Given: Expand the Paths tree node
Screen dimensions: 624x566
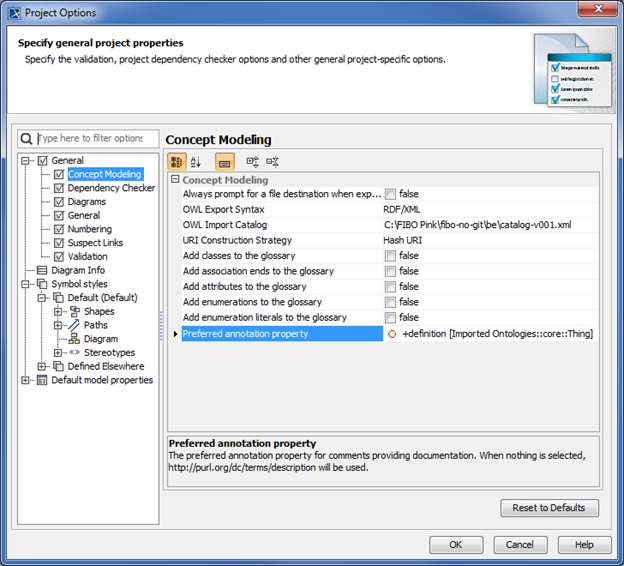Looking at the screenshot, I should tap(58, 325).
